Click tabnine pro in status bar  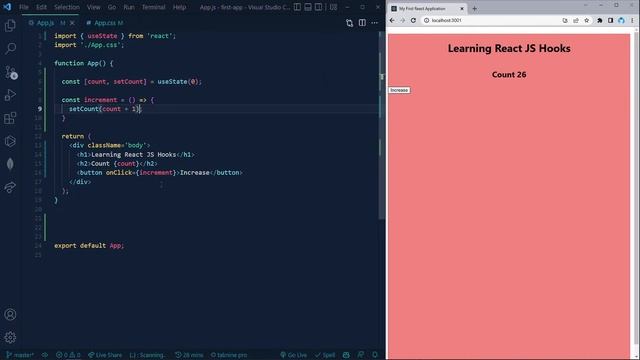tap(229, 355)
